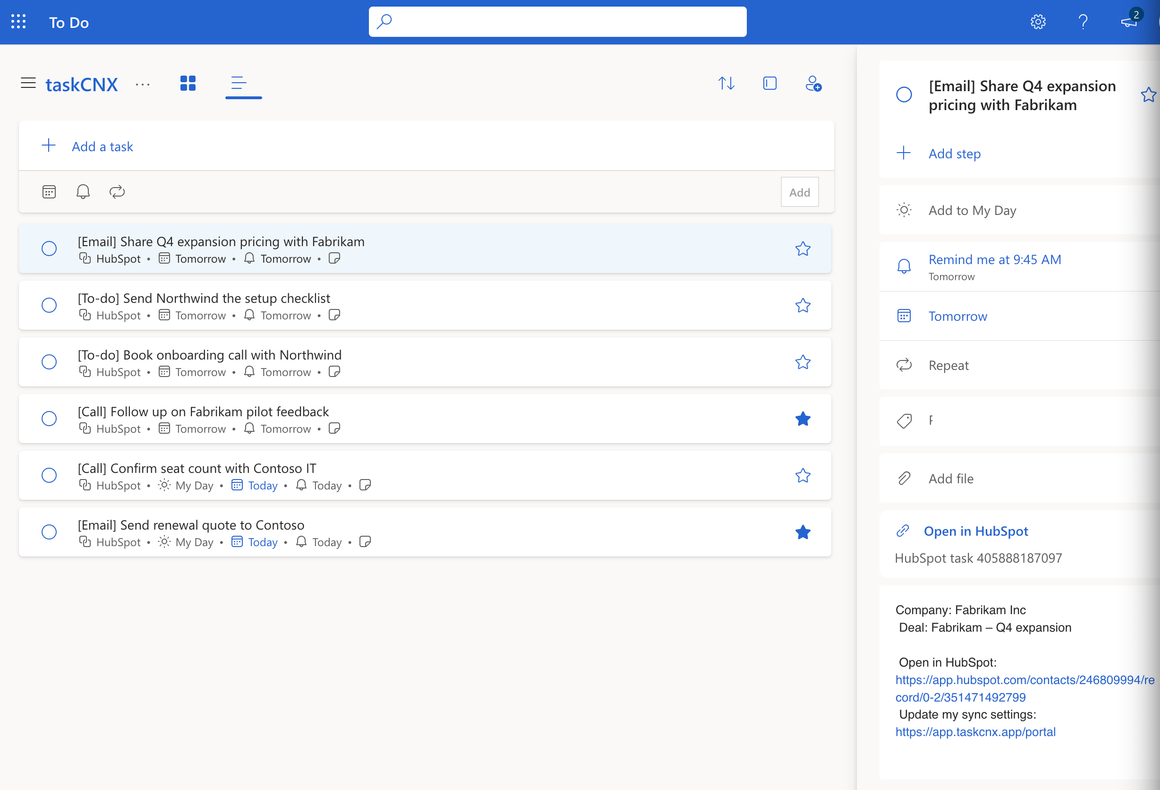Open the app.taskcnx.app/portal link
1160x790 pixels.
975,732
